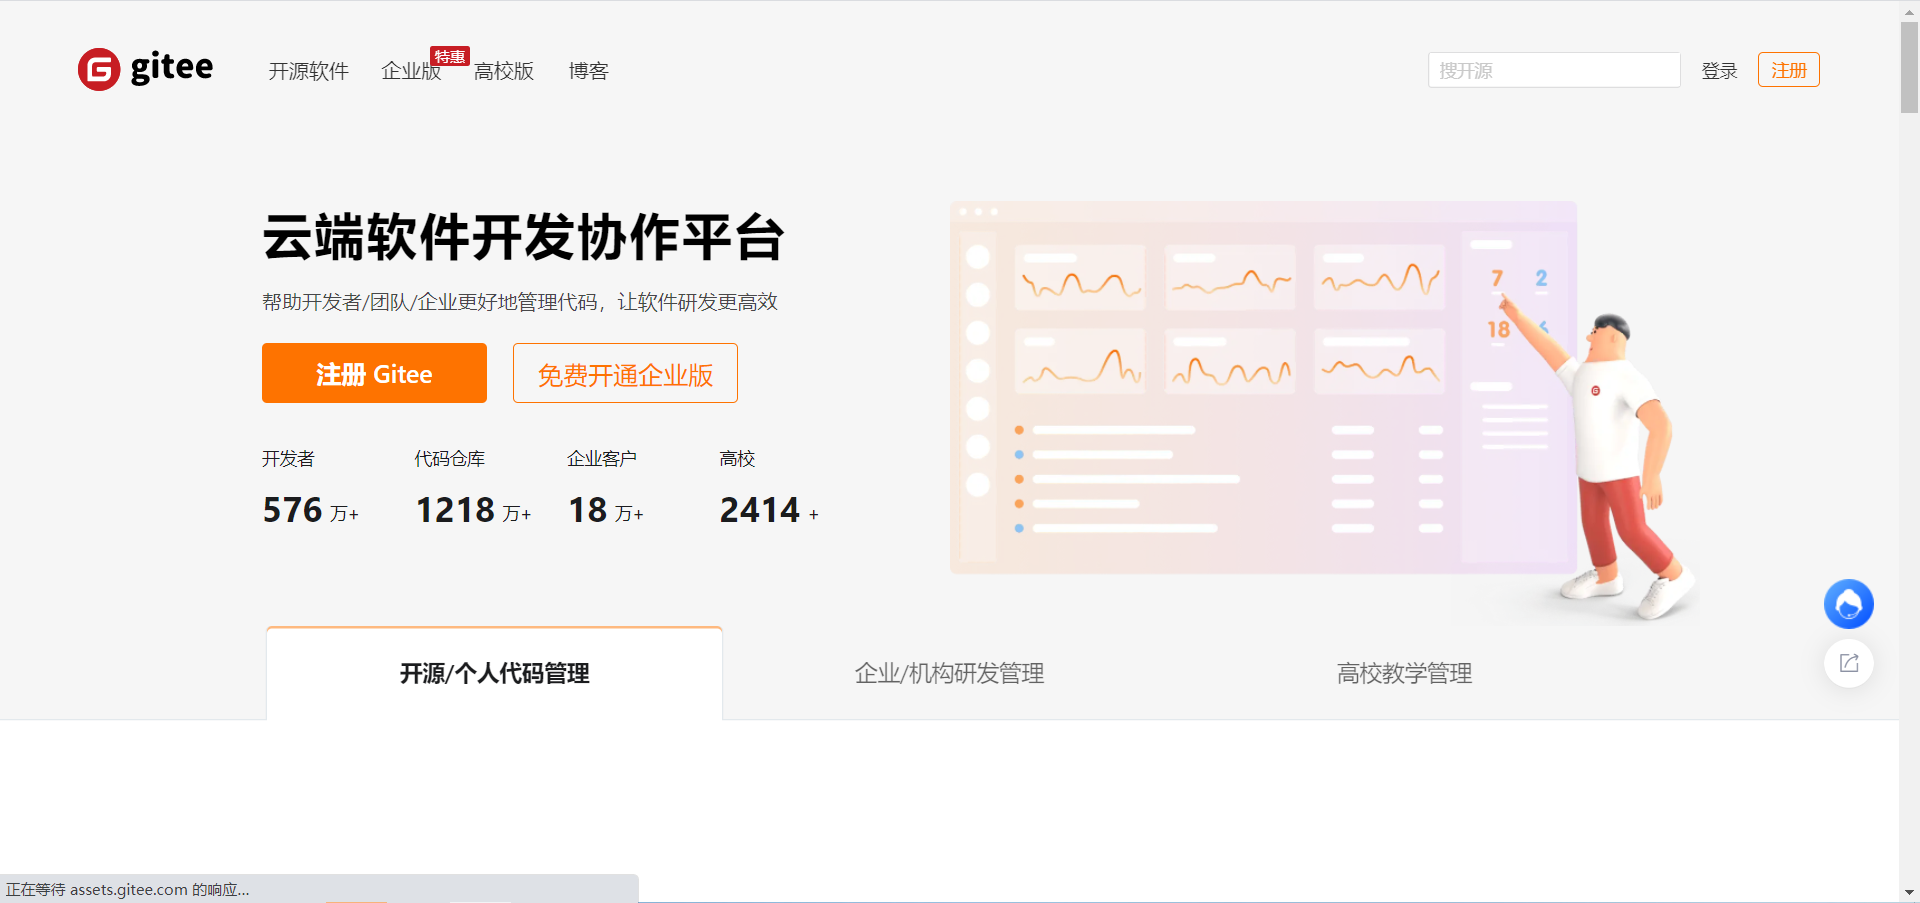Click the 开发者 label
This screenshot has height=903, width=1920.
pyautogui.click(x=288, y=458)
